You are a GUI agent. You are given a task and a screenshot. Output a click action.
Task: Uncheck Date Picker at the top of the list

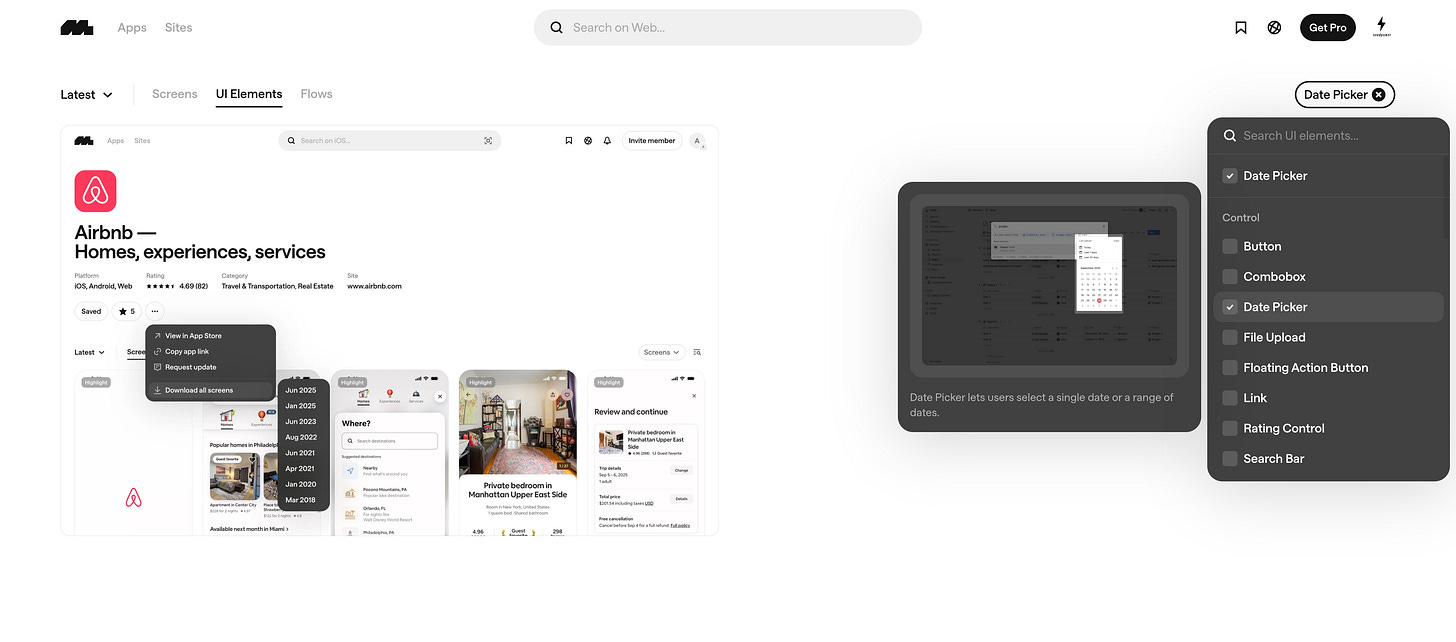[x=1230, y=176]
